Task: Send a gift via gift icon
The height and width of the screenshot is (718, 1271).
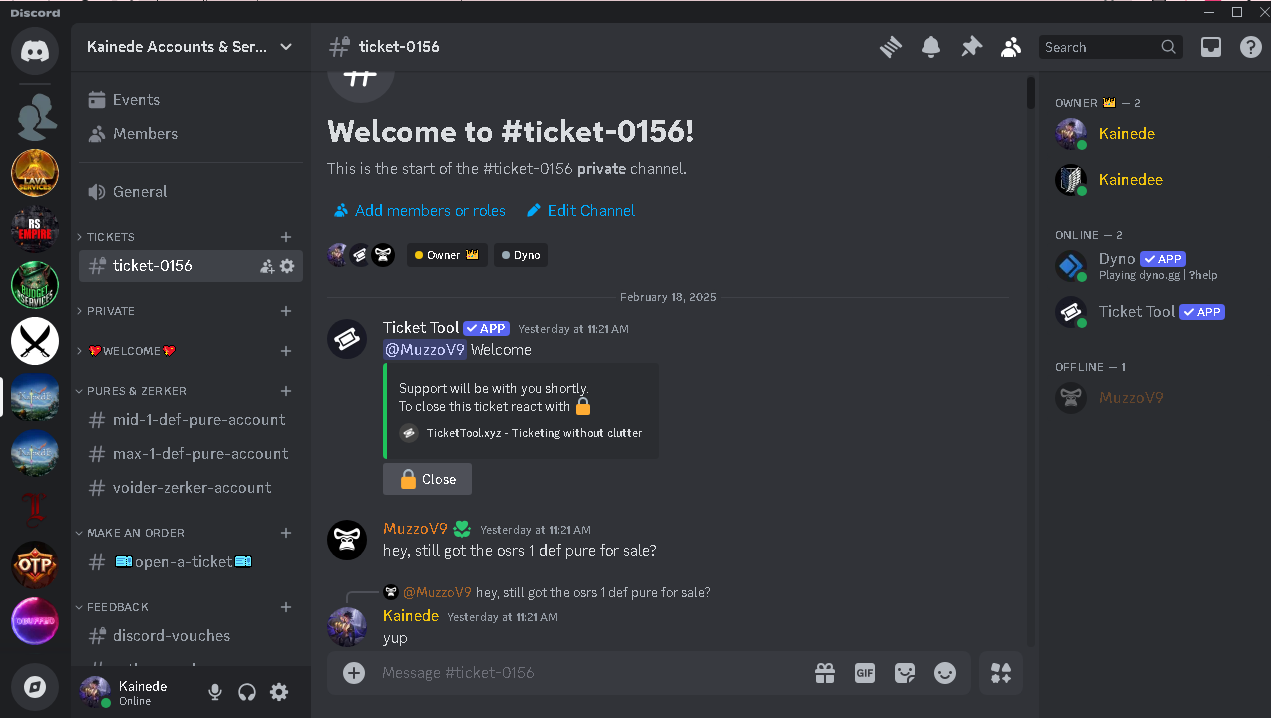Action: [x=825, y=673]
